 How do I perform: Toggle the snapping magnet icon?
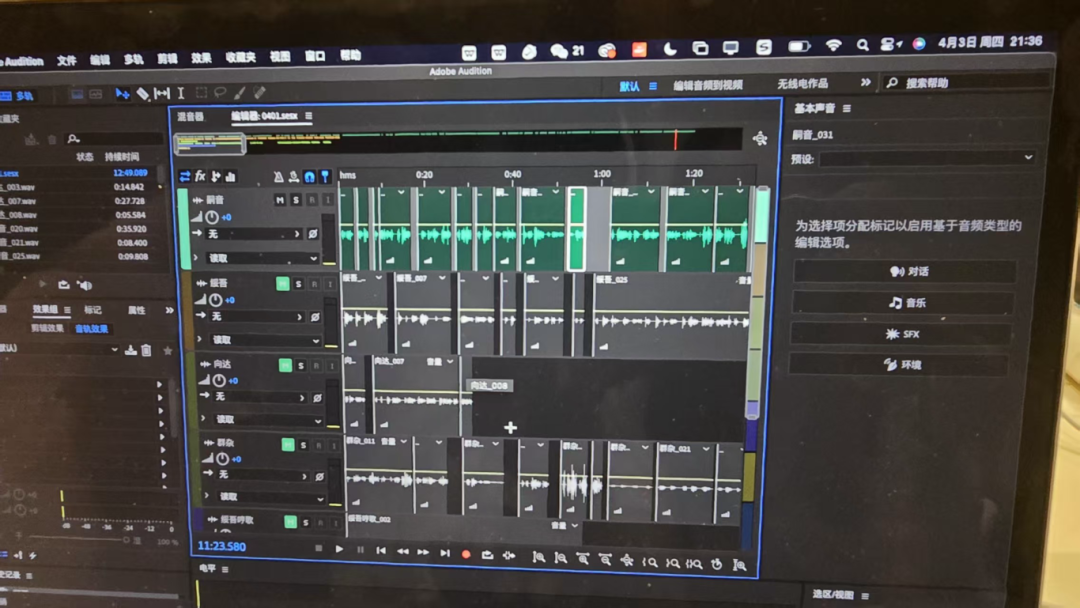pyautogui.click(x=309, y=177)
